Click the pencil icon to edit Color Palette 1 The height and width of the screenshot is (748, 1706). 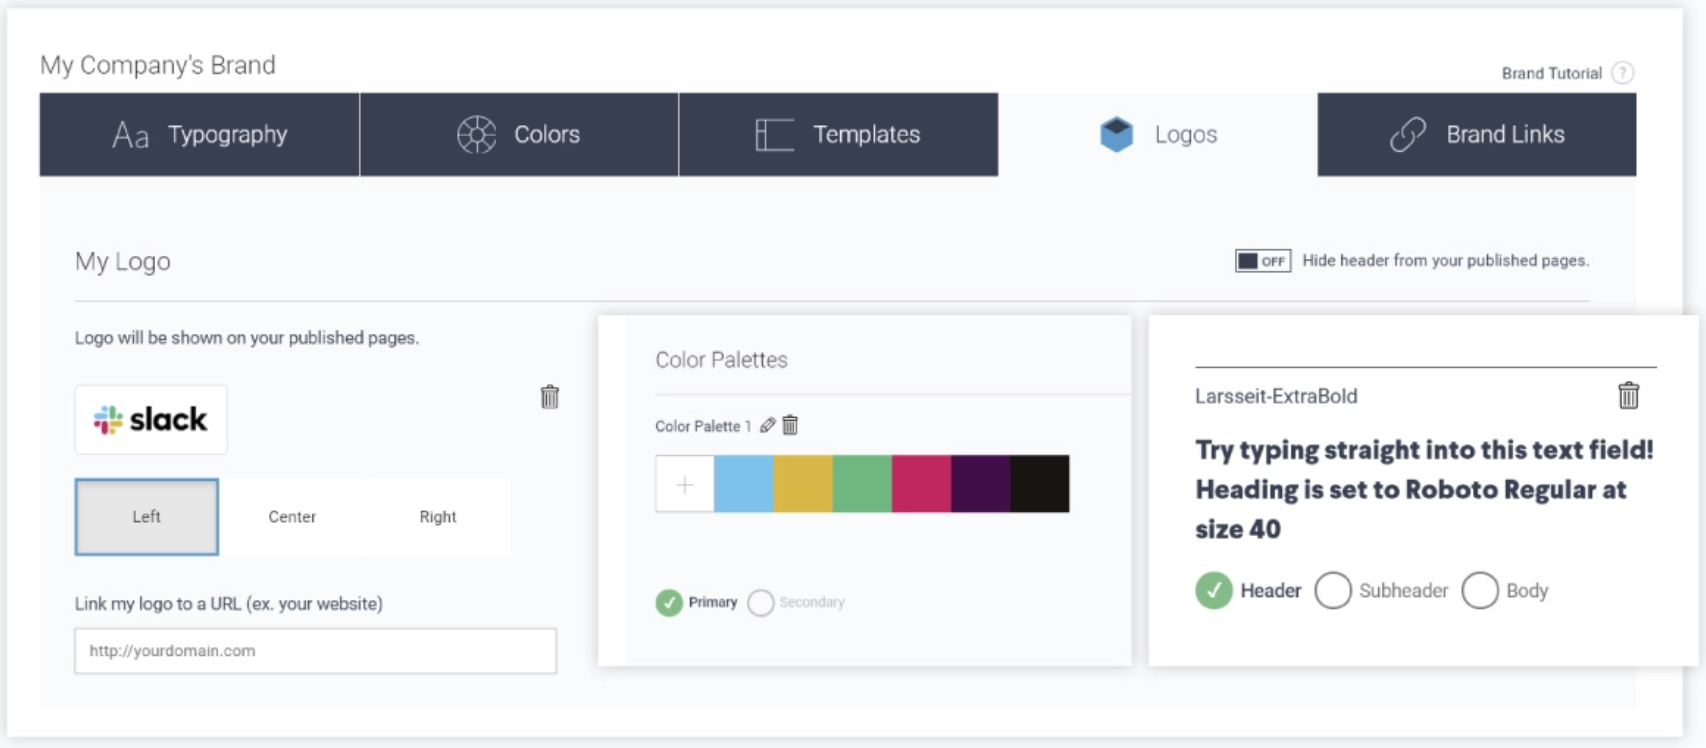pyautogui.click(x=767, y=426)
